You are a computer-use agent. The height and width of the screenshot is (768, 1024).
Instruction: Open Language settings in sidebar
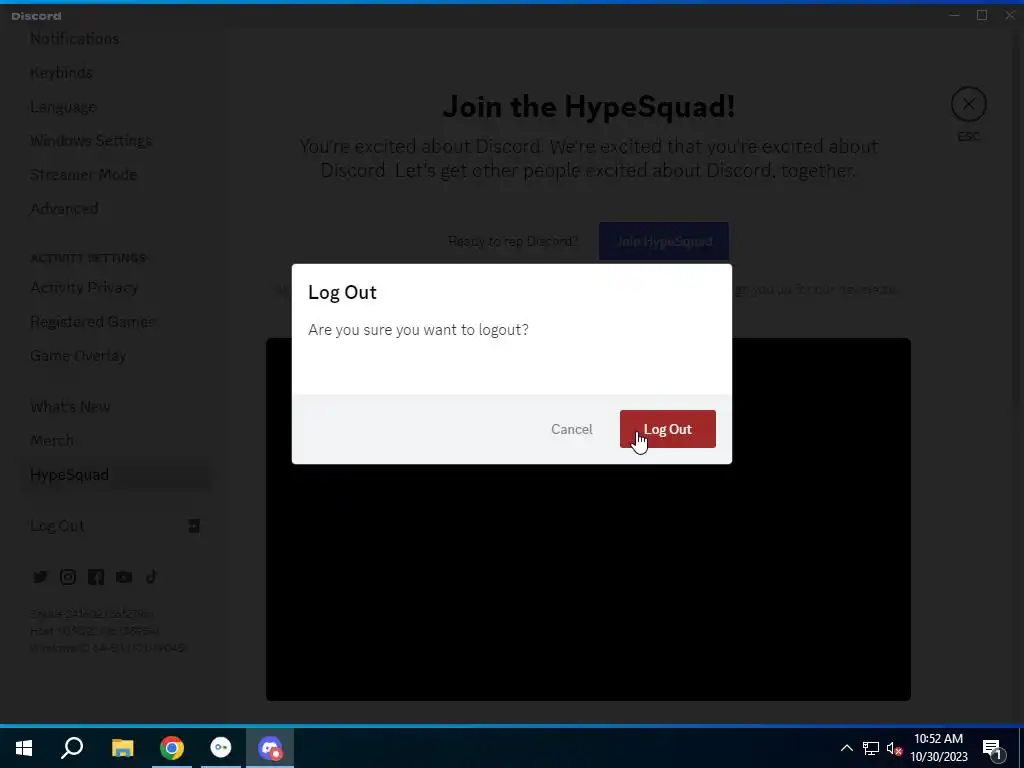[63, 106]
